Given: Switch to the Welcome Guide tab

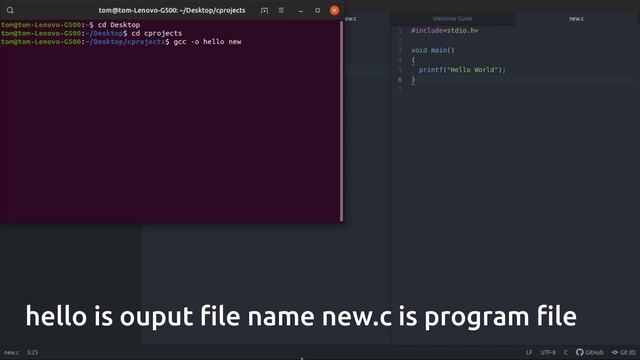Looking at the screenshot, I should pyautogui.click(x=452, y=19).
